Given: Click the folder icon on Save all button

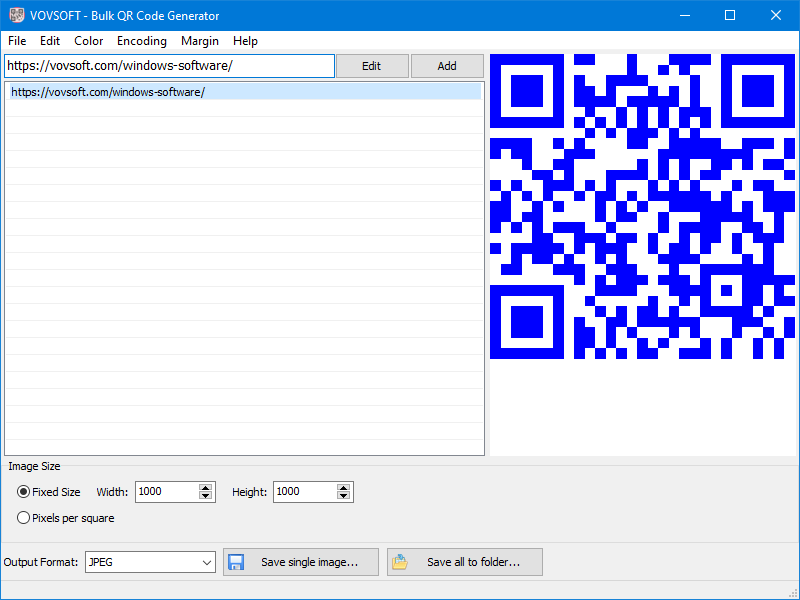Looking at the screenshot, I should 400,562.
